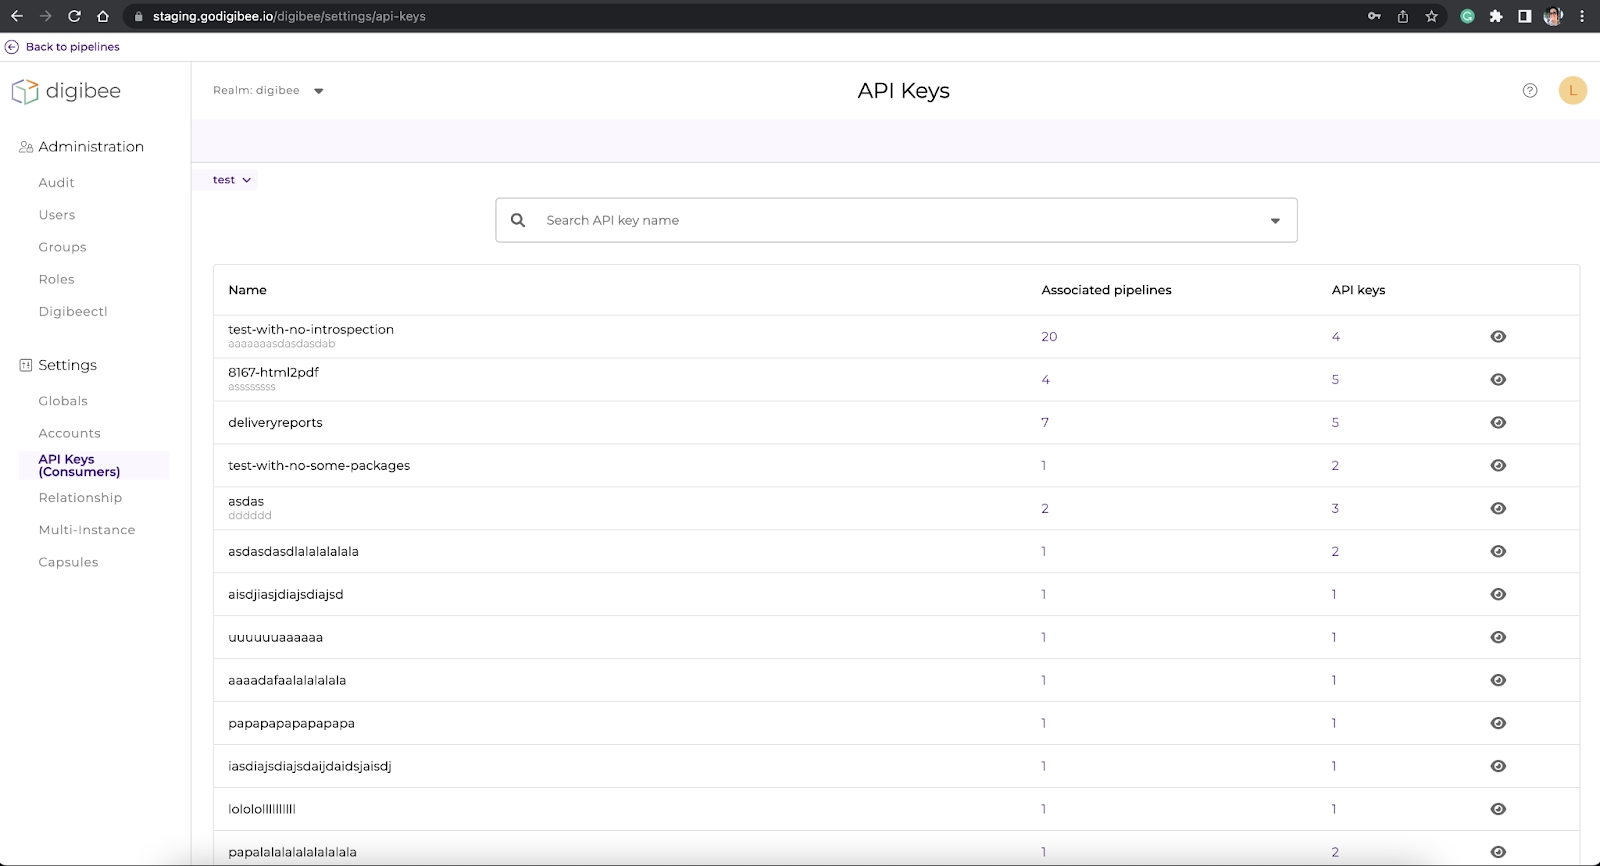1600x866 pixels.
Task: Show keys for test-with-no-introspection via eye icon
Action: [1497, 337]
